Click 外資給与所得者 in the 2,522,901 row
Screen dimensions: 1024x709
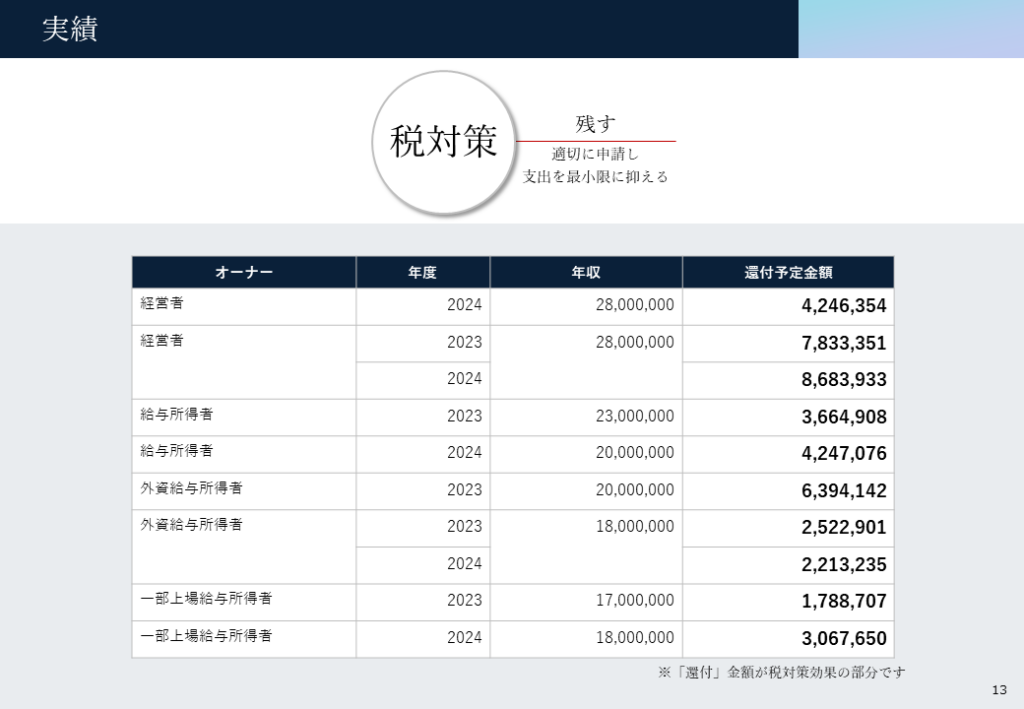pos(191,524)
